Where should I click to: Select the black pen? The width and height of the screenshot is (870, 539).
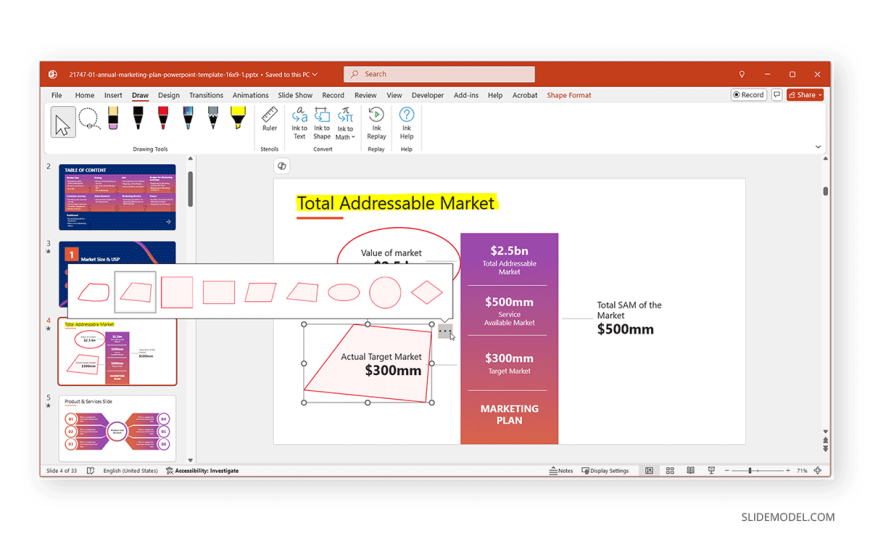click(x=138, y=118)
